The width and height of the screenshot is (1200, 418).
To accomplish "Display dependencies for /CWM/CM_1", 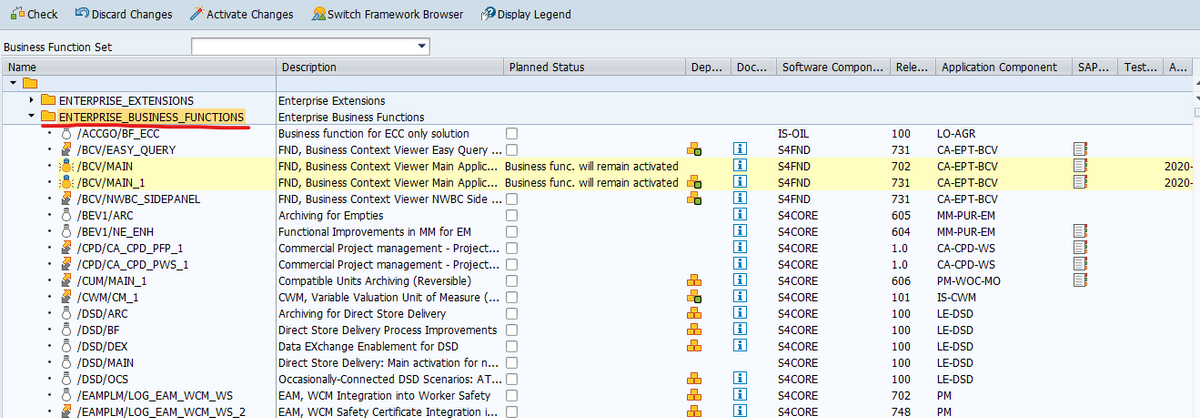I will pos(694,297).
